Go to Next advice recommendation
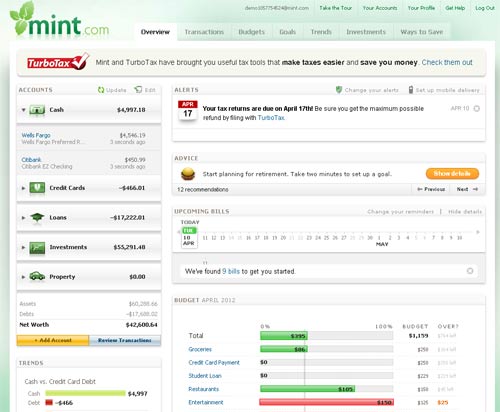This screenshot has width=500, height=412. click(x=467, y=189)
